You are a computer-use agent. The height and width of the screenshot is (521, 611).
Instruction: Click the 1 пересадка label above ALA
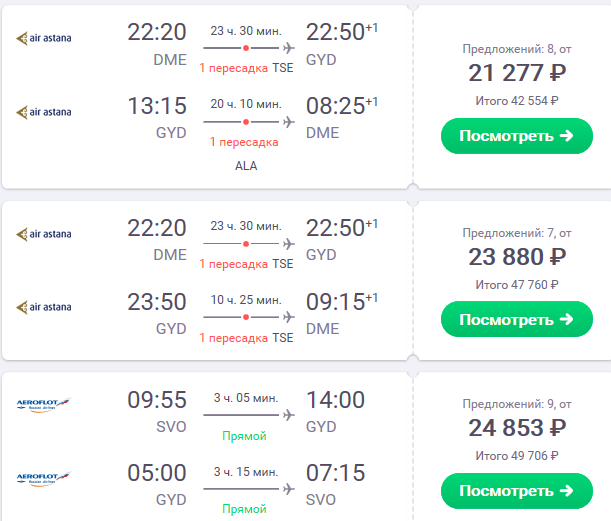point(245,142)
